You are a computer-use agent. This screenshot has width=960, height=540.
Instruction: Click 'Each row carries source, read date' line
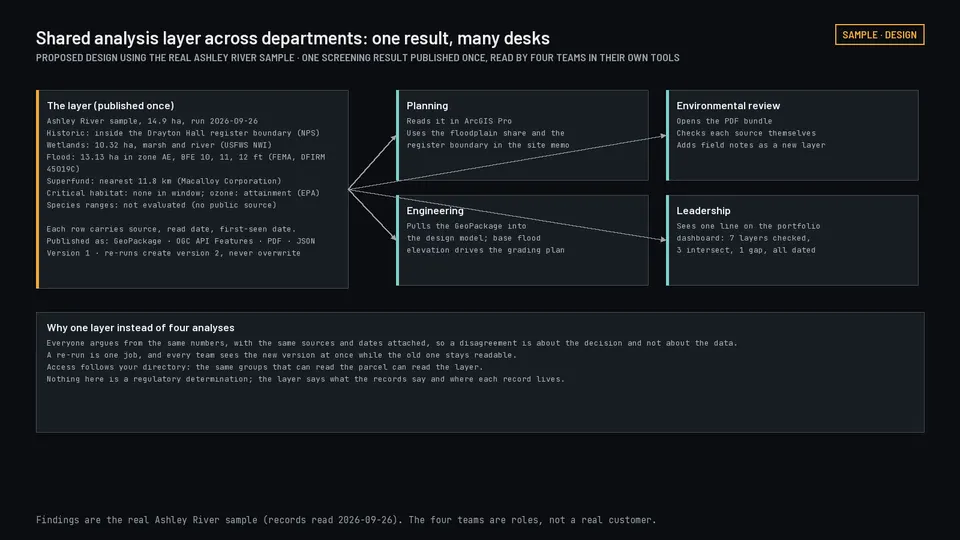171,229
